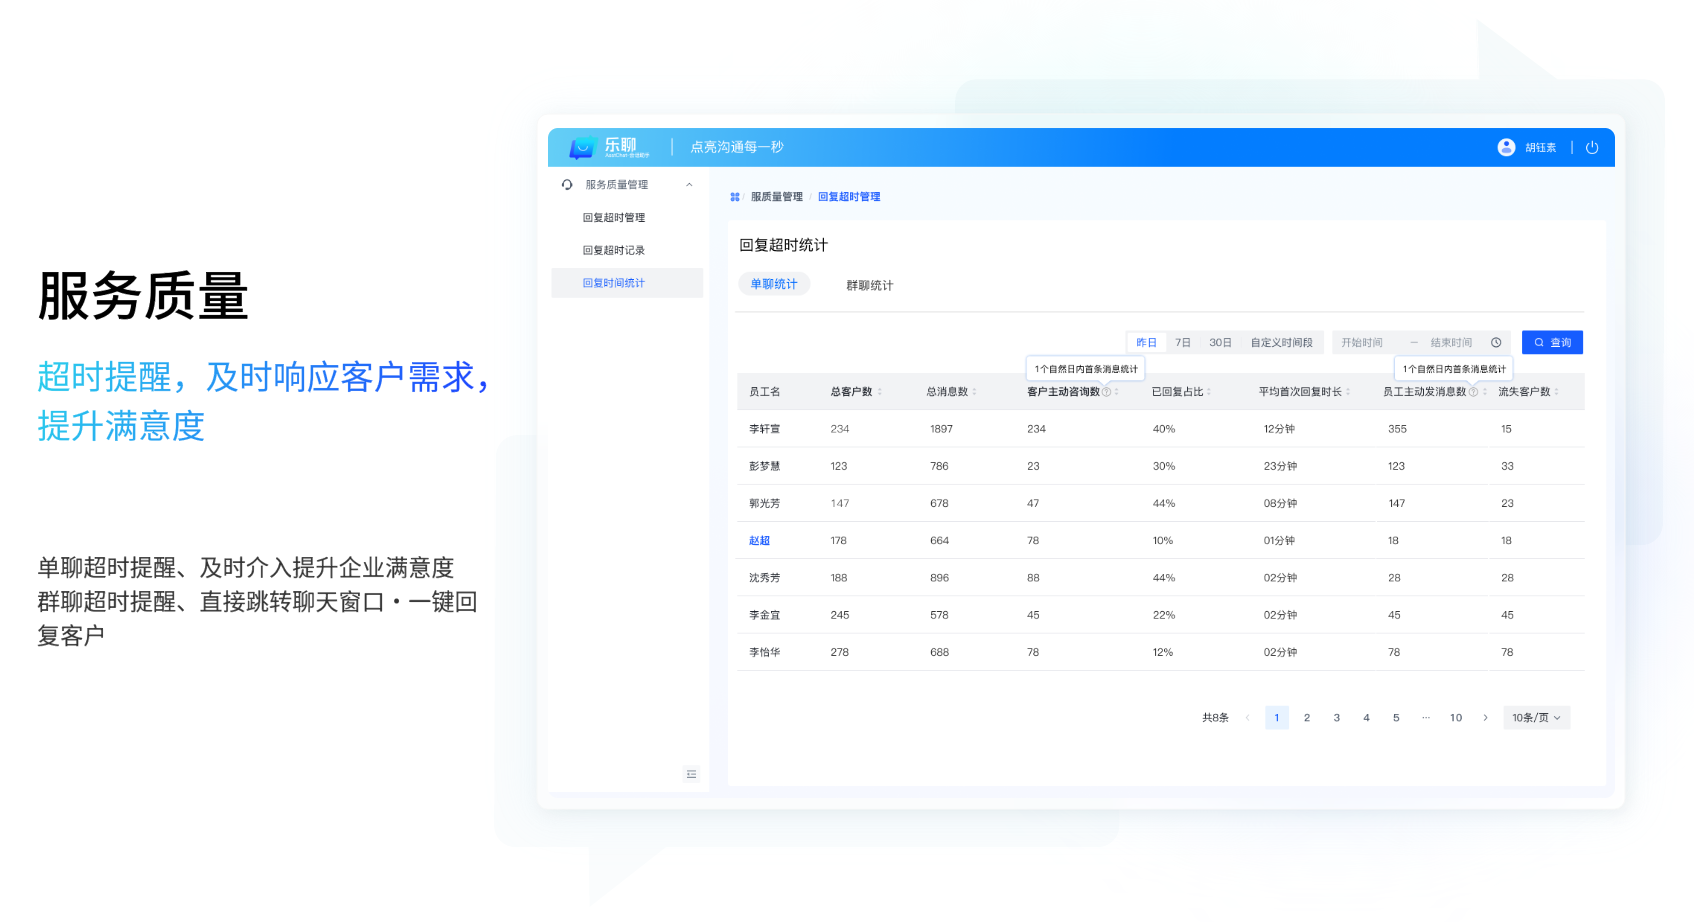Screen dimensions: 1694x922
Task: Click employee name 郭光芳
Action: click(764, 504)
